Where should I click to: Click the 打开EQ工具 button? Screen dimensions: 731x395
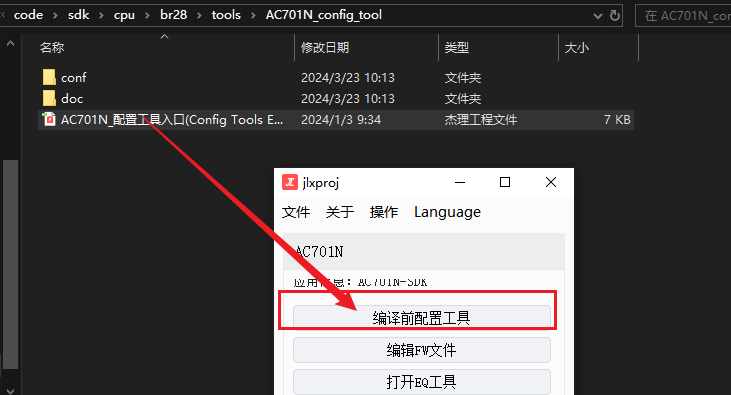[x=421, y=382]
